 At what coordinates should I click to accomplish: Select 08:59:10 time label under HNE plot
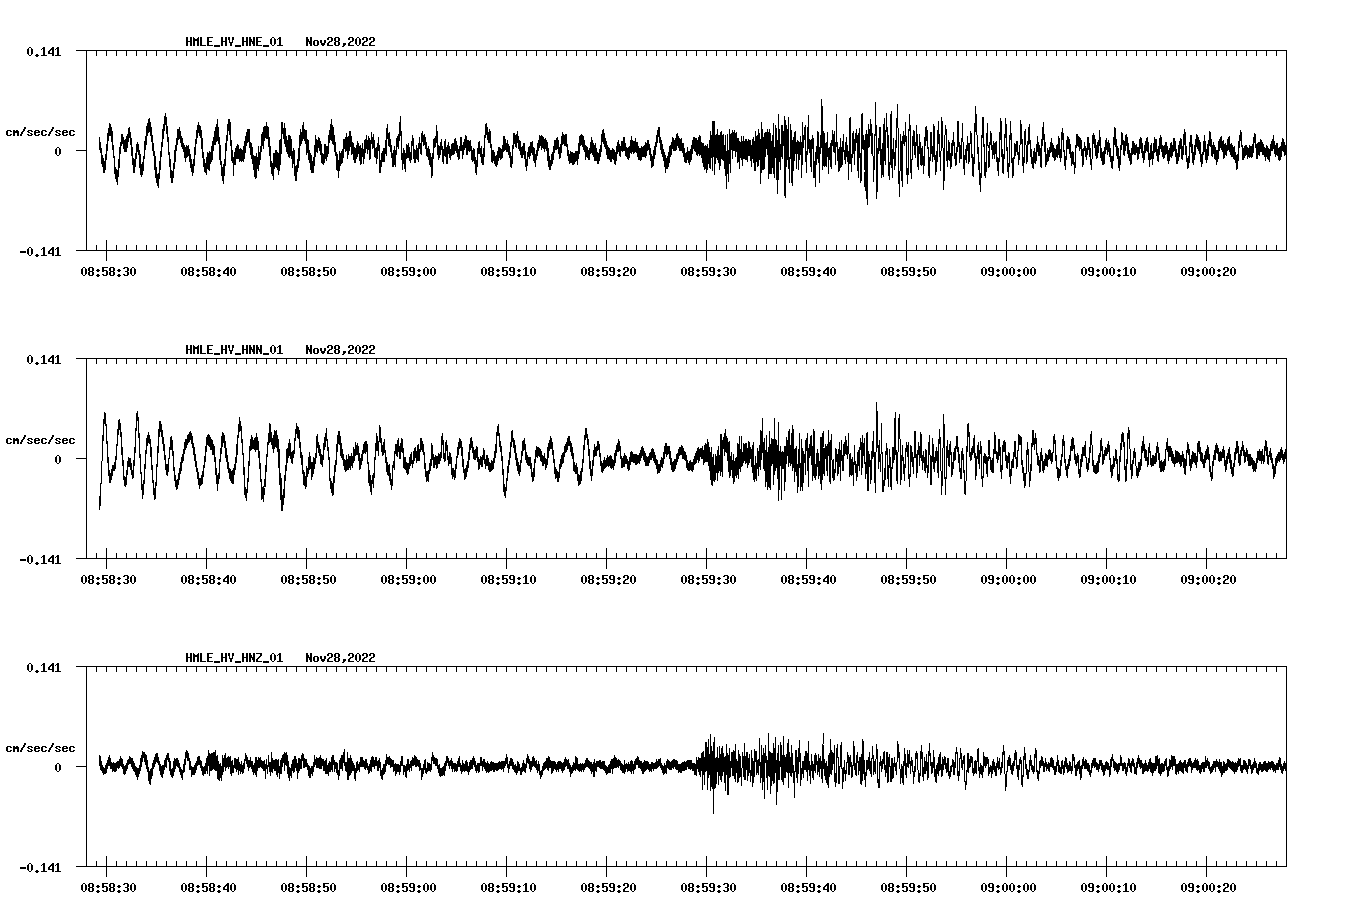[x=508, y=271]
